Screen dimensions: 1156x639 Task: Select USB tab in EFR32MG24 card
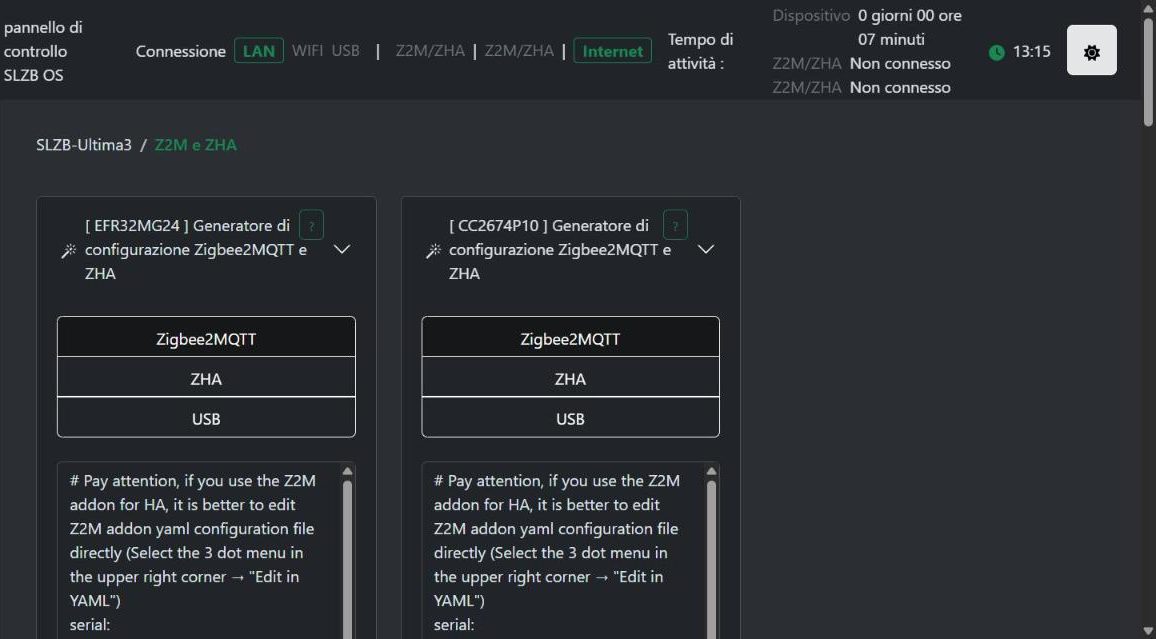(206, 419)
